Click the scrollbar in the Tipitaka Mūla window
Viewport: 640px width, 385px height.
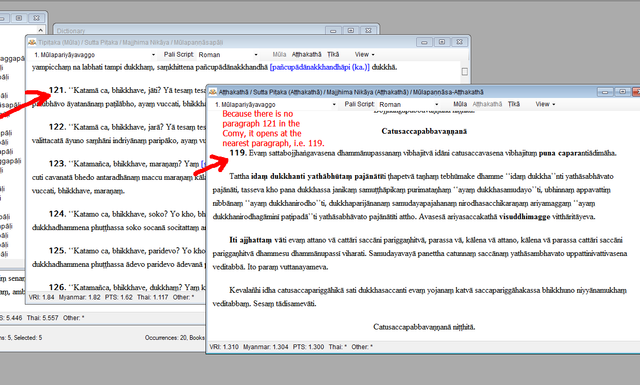(464, 72)
